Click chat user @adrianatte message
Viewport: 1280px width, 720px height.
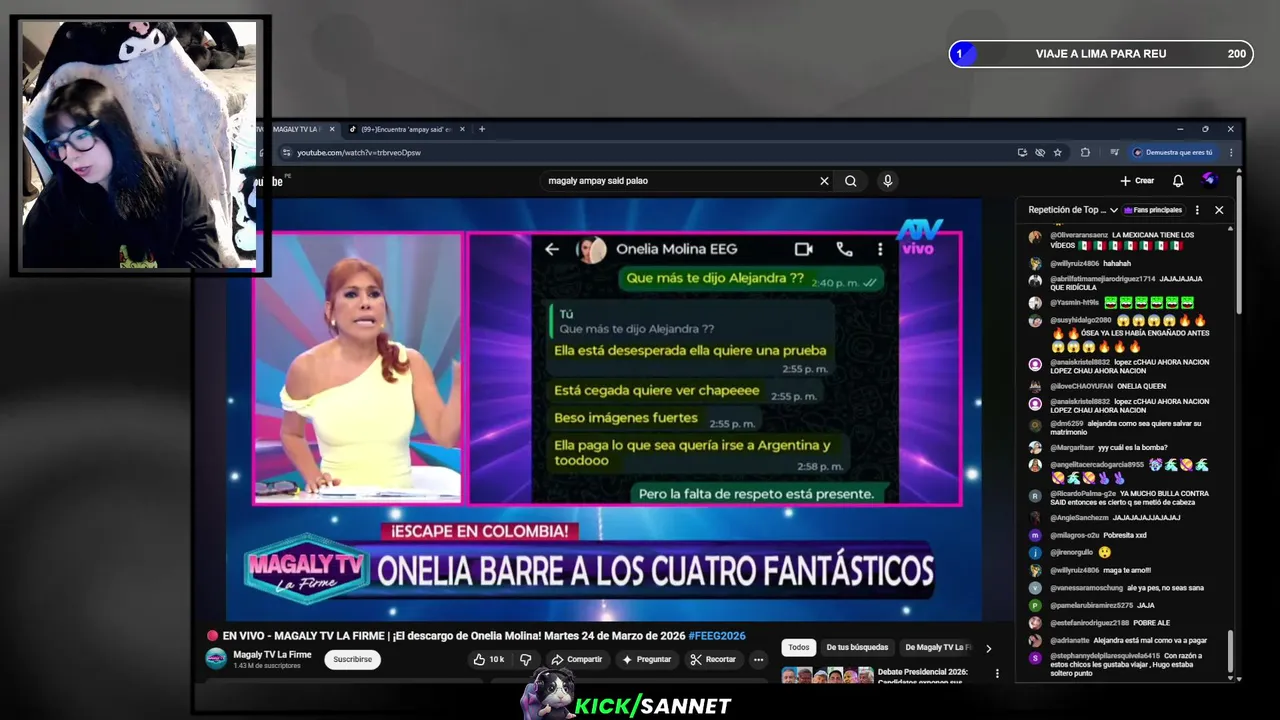click(x=1118, y=640)
